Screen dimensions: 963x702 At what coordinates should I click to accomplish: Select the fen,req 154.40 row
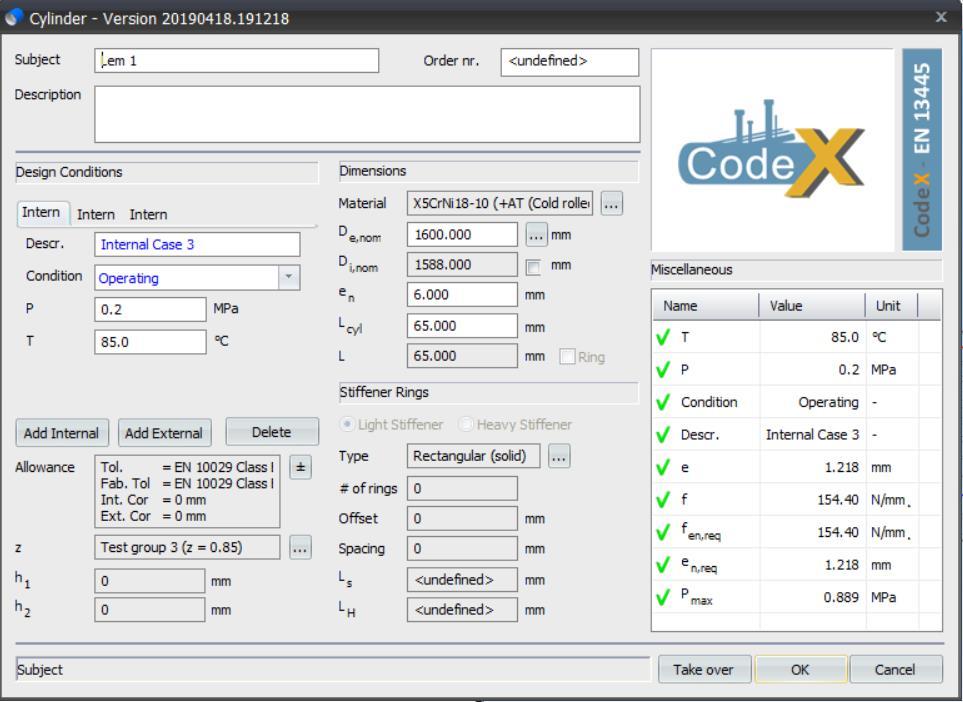click(x=797, y=532)
